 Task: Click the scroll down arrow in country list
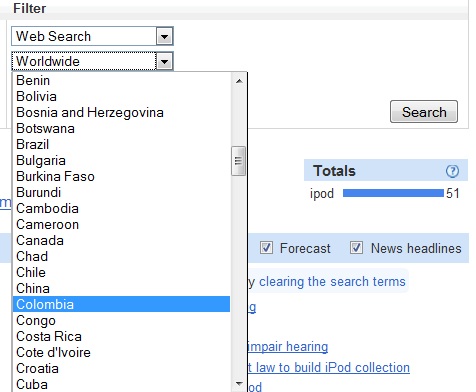[239, 384]
